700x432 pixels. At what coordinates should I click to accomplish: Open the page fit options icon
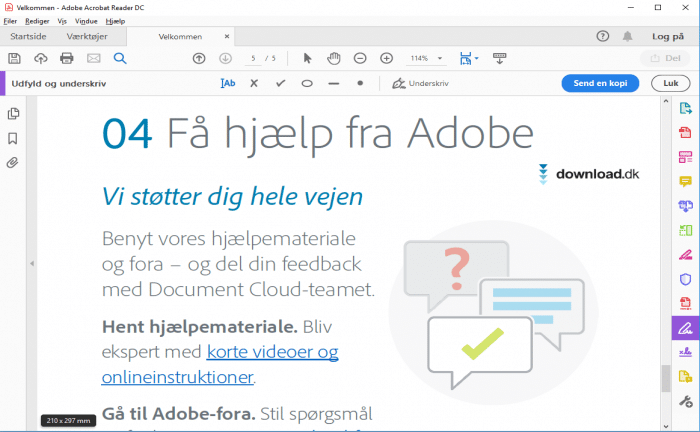coord(468,58)
